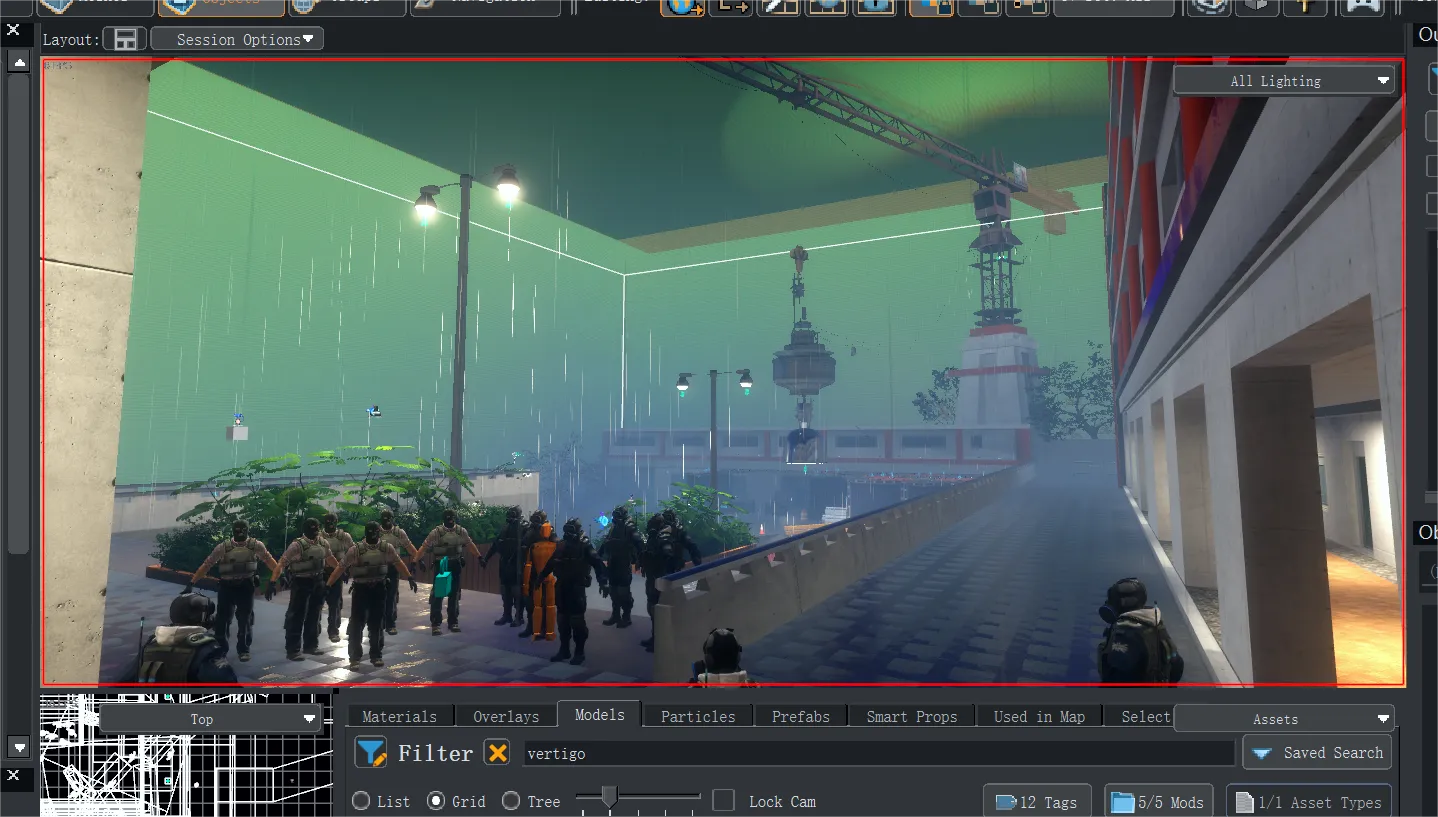Click the 1/1 Asset Types button
Screen dimensions: 1438x817
click(x=1308, y=801)
